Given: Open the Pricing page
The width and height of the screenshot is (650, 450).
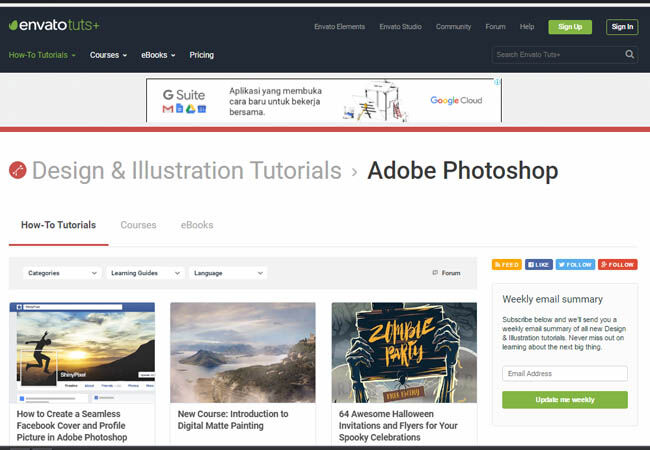Looking at the screenshot, I should point(201,55).
